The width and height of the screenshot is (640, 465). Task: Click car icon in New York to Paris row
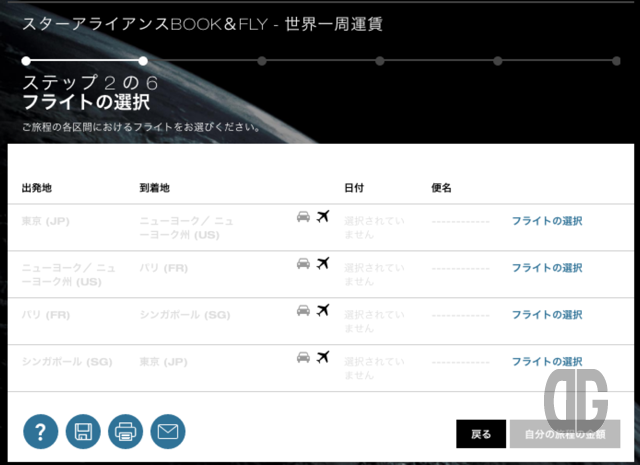click(303, 263)
